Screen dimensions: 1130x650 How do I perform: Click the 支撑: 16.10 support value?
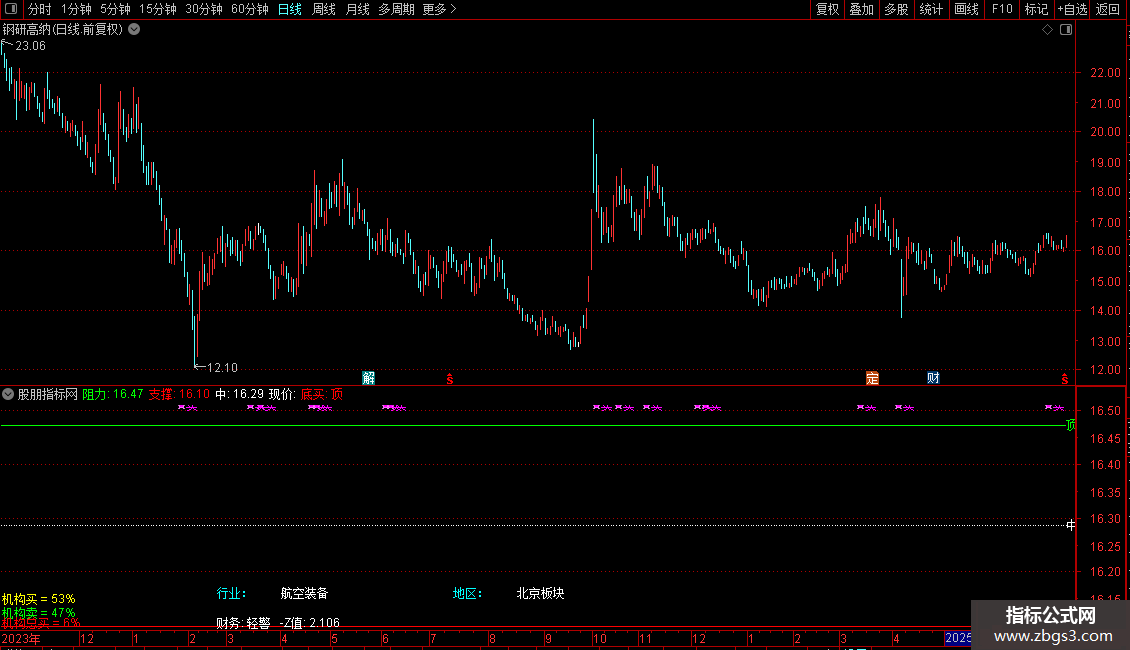pos(179,394)
